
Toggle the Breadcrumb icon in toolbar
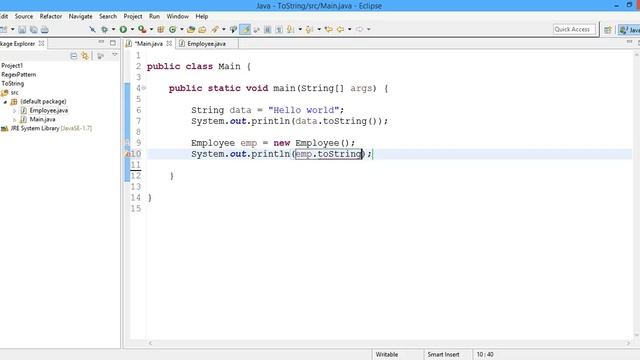(233, 29)
